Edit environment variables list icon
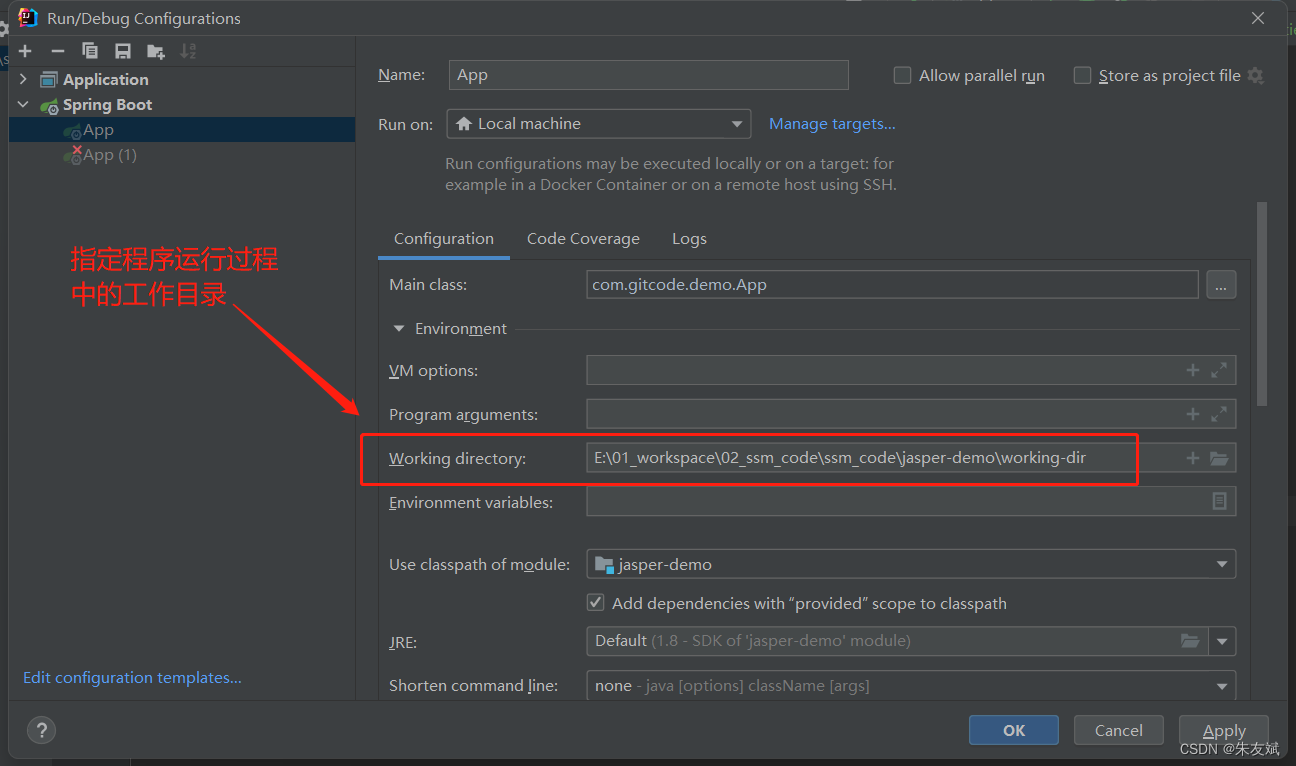1296x766 pixels. [x=1219, y=502]
